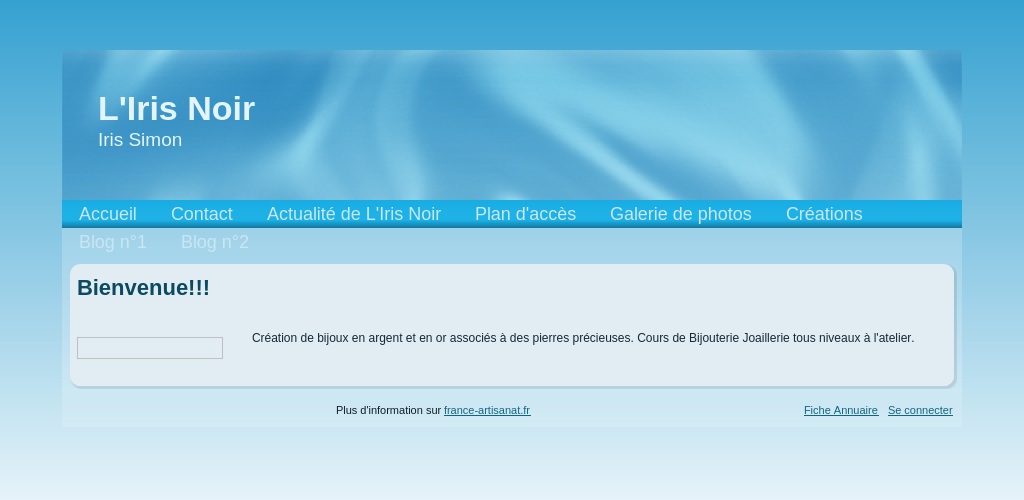Screen dimensions: 1024x500
Task: Open the Plan d'accès page
Action: click(x=525, y=214)
